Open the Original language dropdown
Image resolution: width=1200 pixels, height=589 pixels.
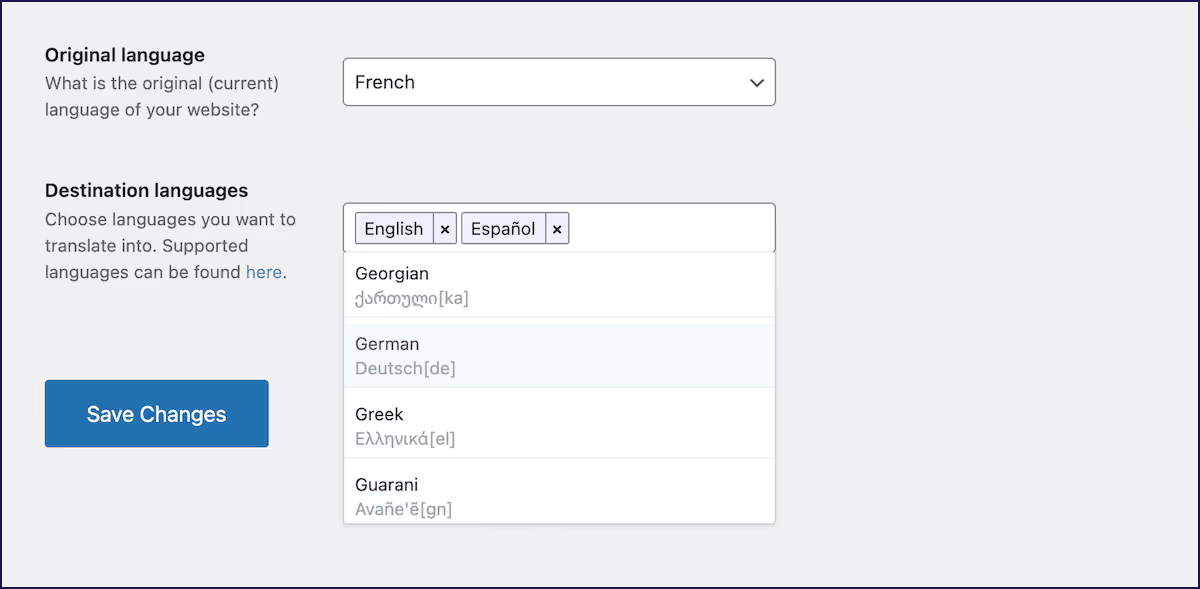(558, 82)
